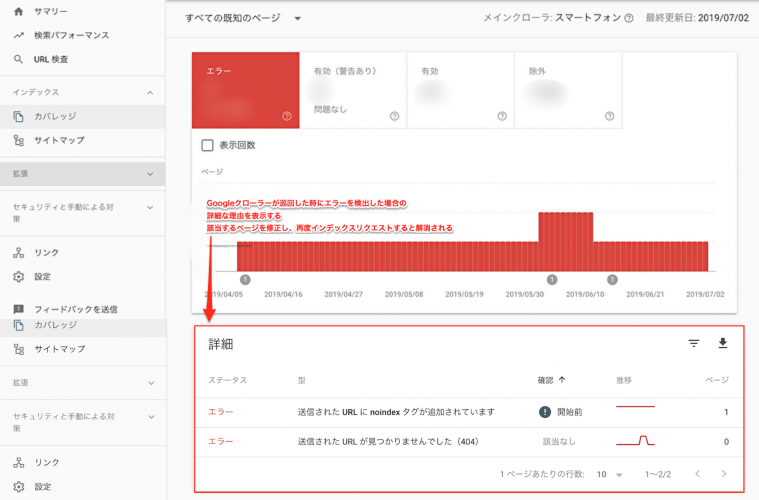Open help icon on エラー card
The image size is (759, 500).
tap(287, 116)
